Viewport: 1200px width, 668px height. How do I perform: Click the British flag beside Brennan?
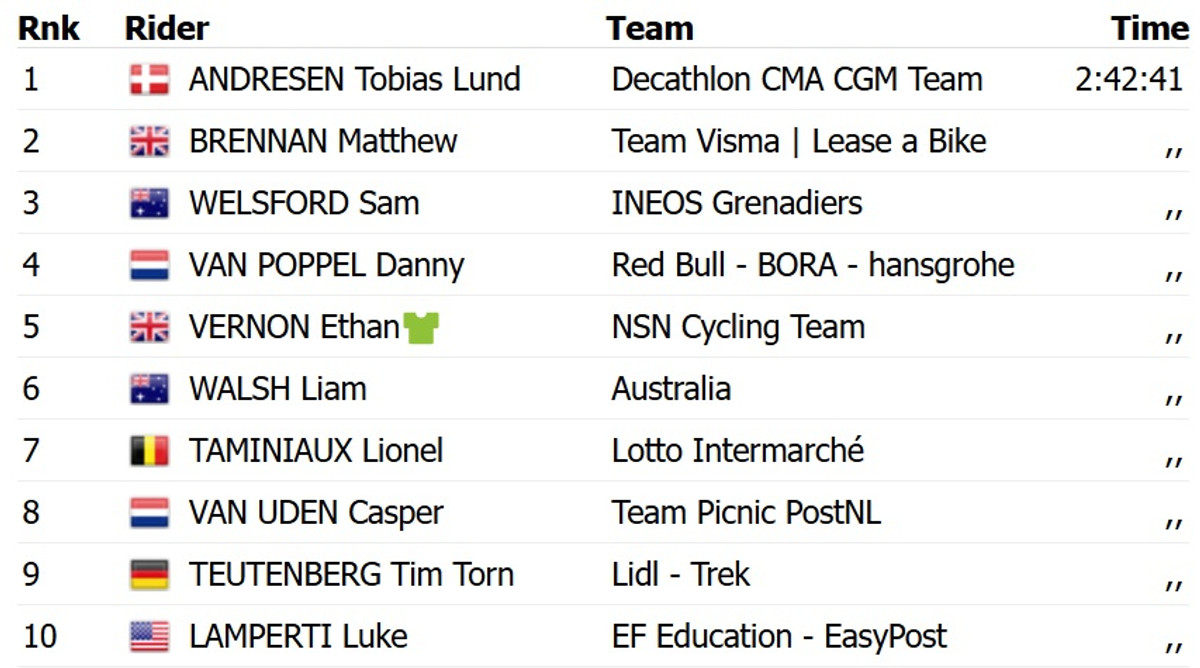(149, 142)
